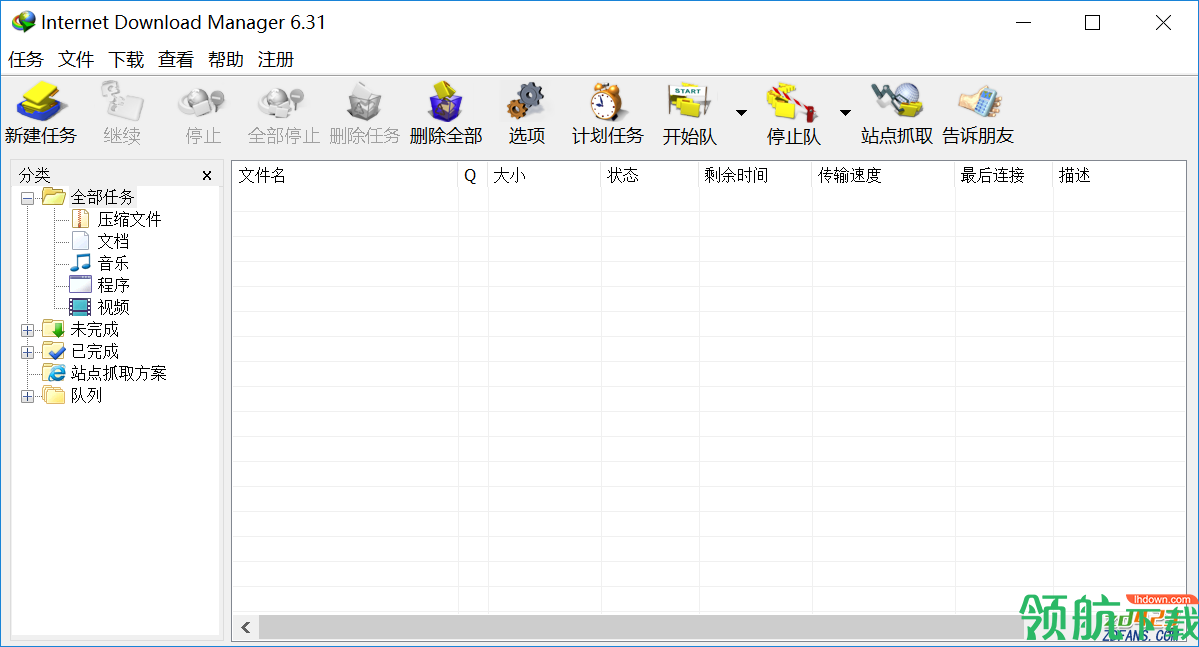Open the 下载 menu

(x=126, y=60)
